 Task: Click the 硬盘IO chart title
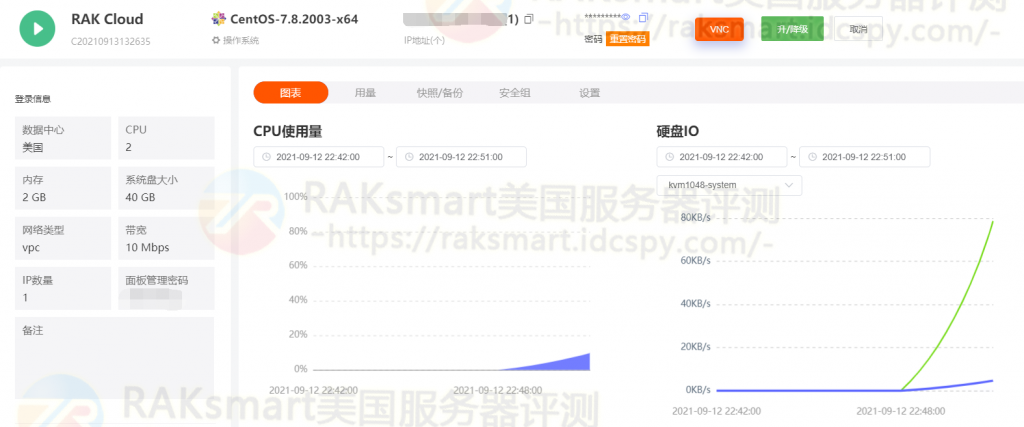pos(677,131)
